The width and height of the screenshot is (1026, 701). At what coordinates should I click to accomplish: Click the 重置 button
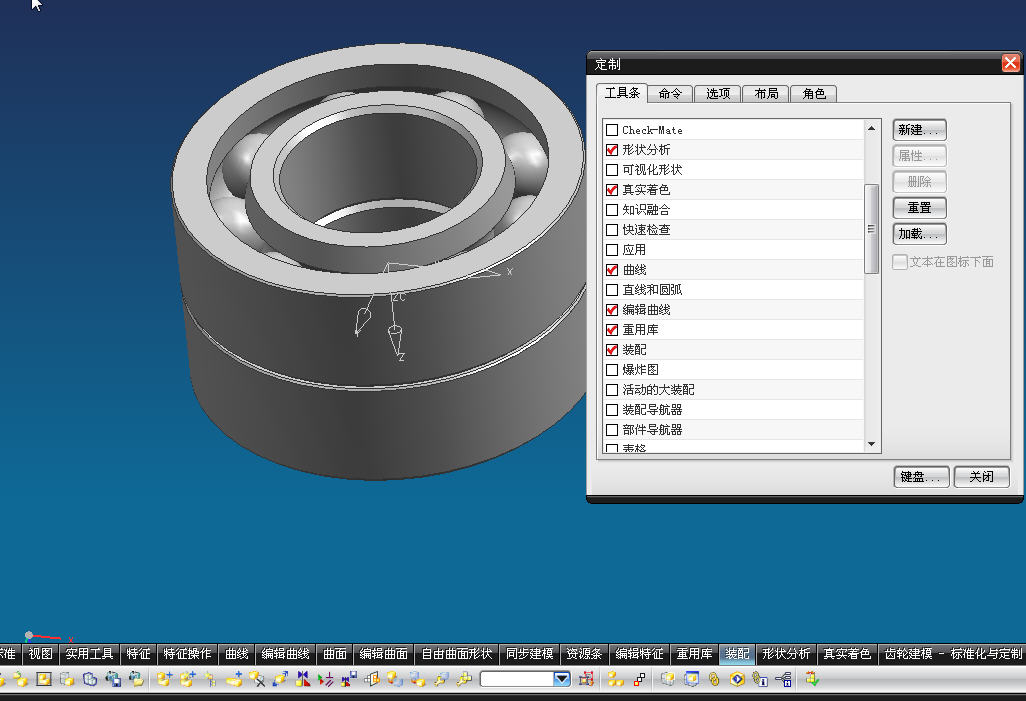click(x=919, y=207)
